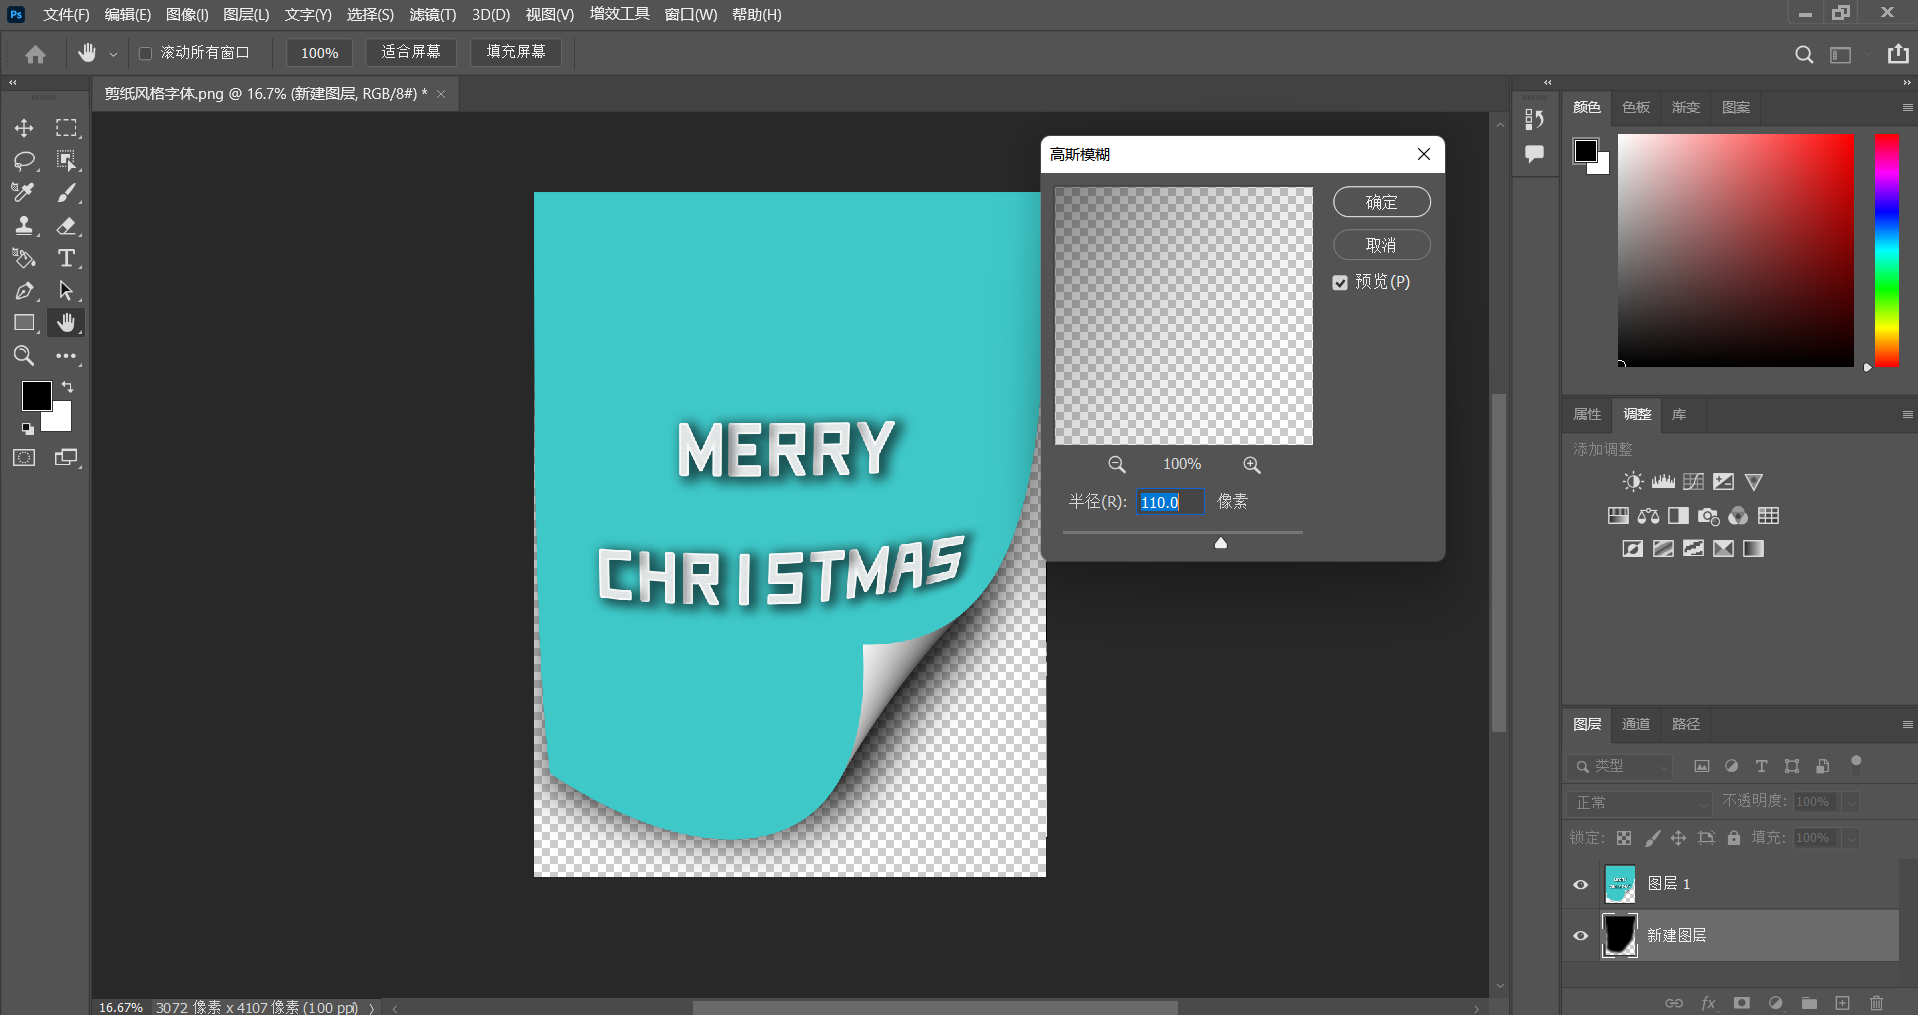Viewport: 1918px width, 1015px height.
Task: Toggle Quick Mask mode
Action: [24, 458]
